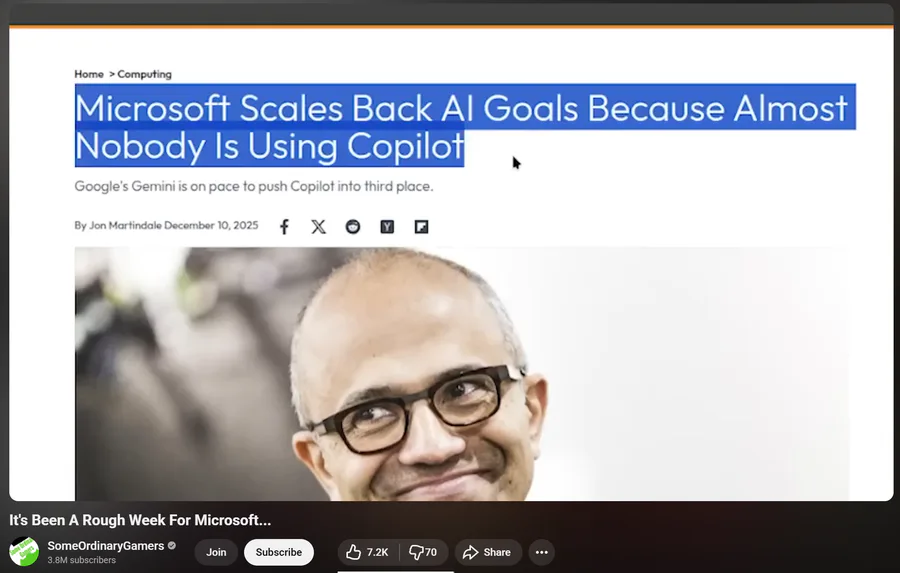This screenshot has width=900, height=573.
Task: Click the article's hero photo
Action: [x=462, y=374]
